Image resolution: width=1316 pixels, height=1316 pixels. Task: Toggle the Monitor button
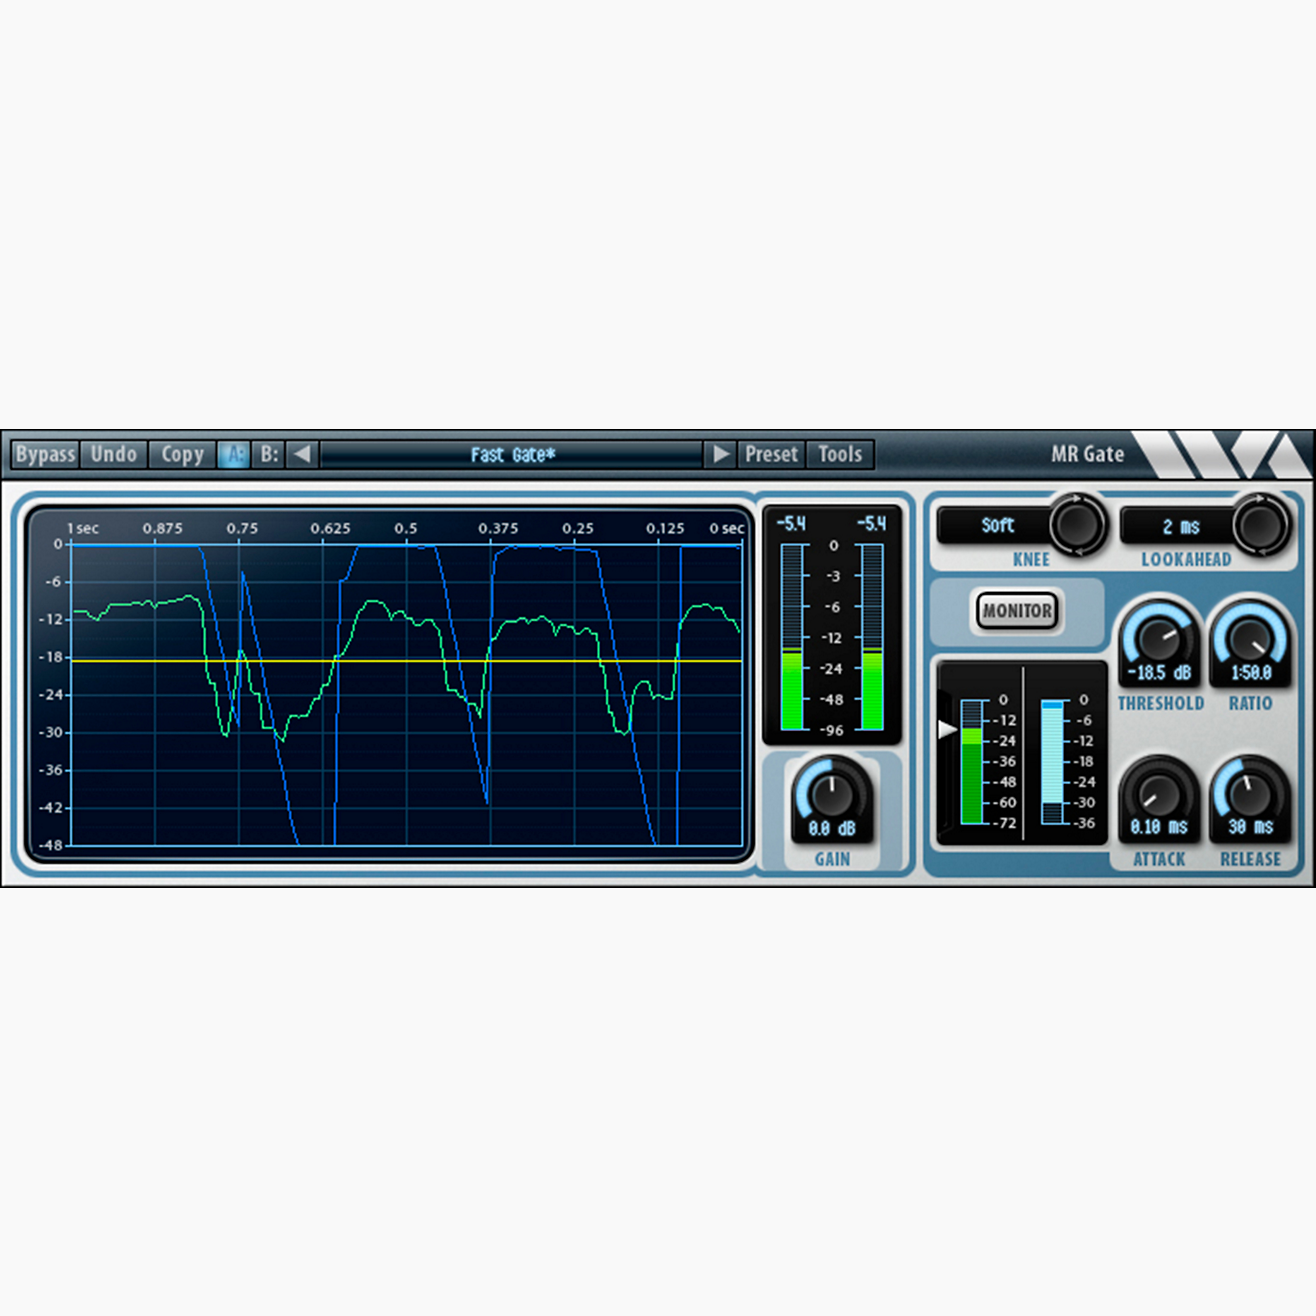point(1016,611)
